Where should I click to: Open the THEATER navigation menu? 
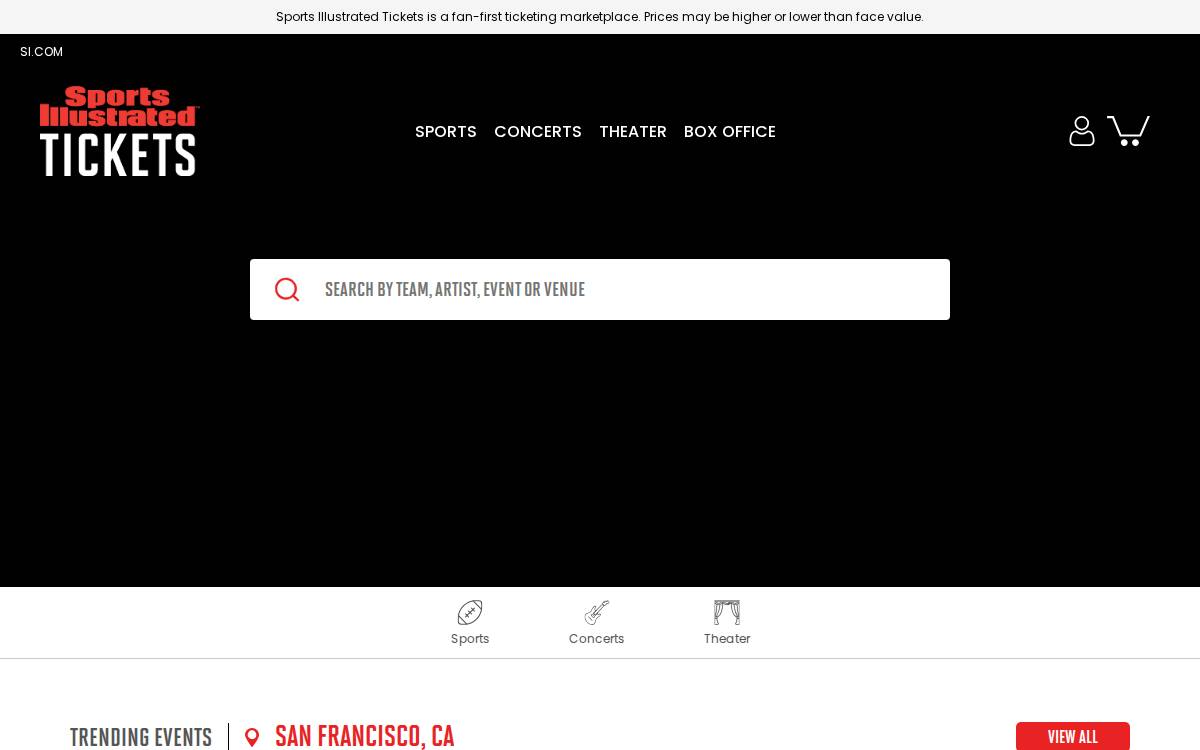point(633,132)
